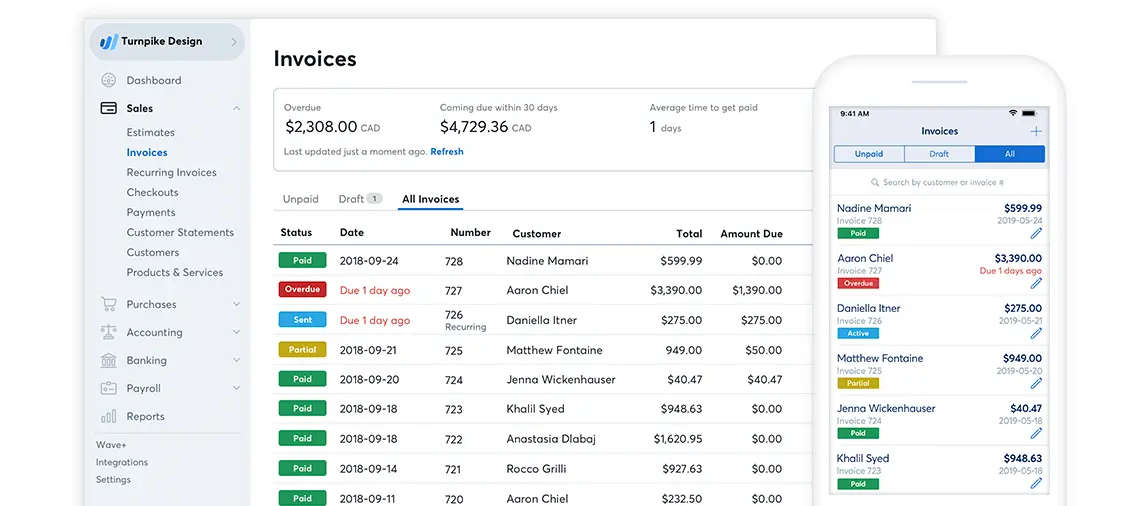Tap edit pencil for Nadine Mamari invoice
The height and width of the screenshot is (506, 1130).
[1036, 233]
